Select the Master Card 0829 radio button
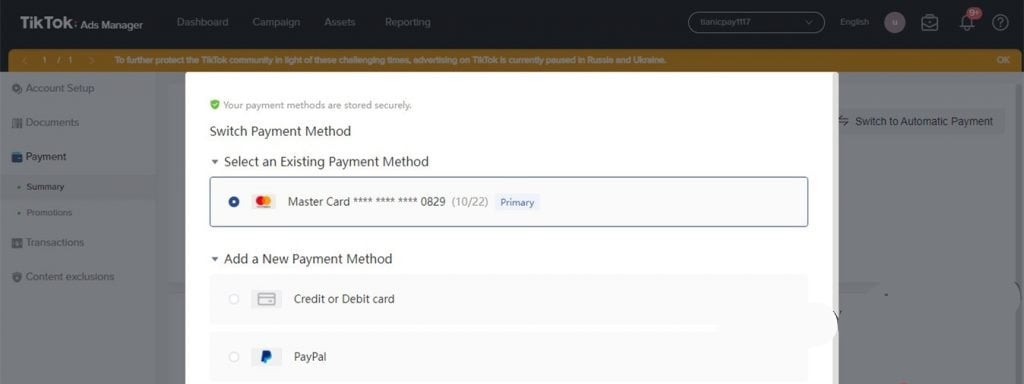This screenshot has width=1024, height=384. pos(234,202)
